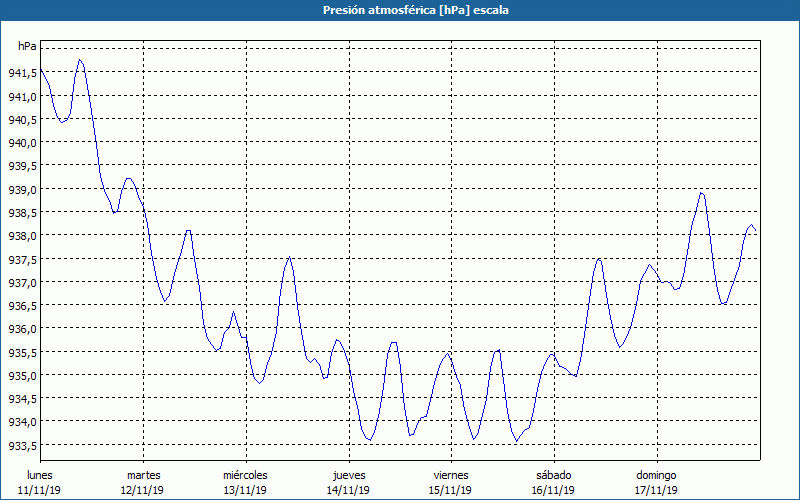This screenshot has width=800, height=500.
Task: Click the 935,5 axis value
Action: (x=22, y=353)
